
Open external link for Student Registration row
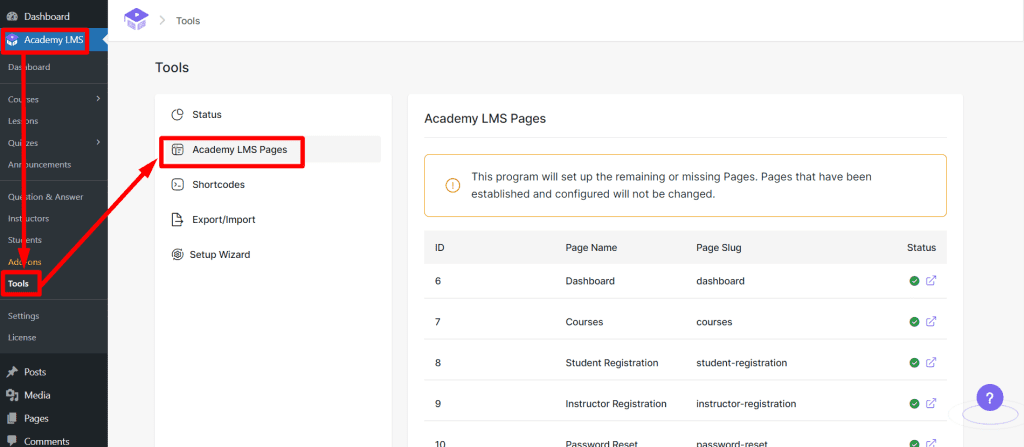(931, 363)
